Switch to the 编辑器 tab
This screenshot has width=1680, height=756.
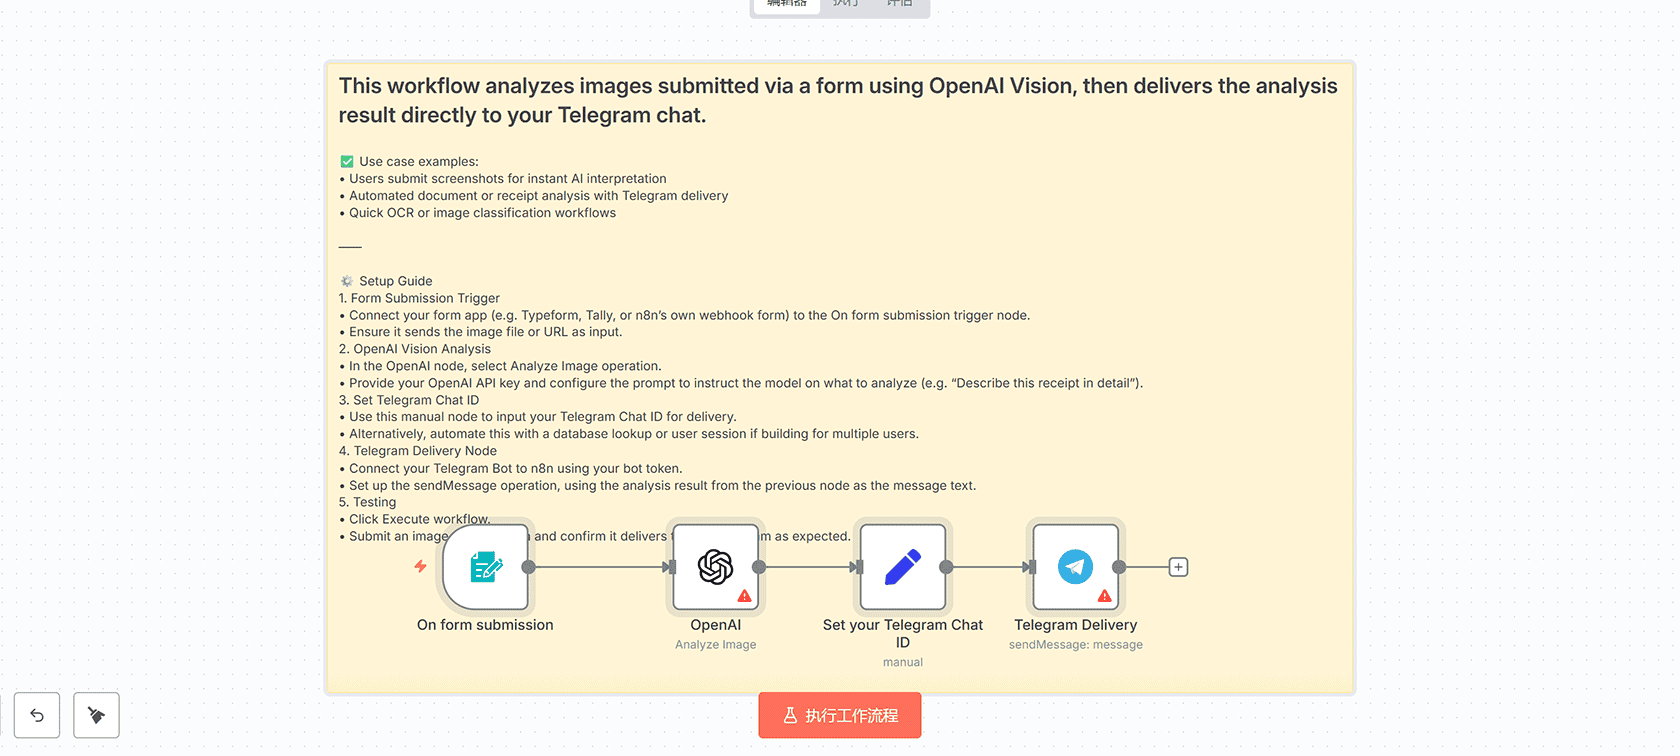787,4
